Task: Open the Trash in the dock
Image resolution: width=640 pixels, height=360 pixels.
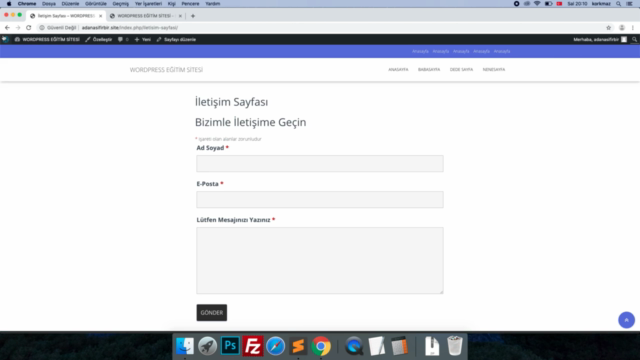Action: (x=455, y=346)
